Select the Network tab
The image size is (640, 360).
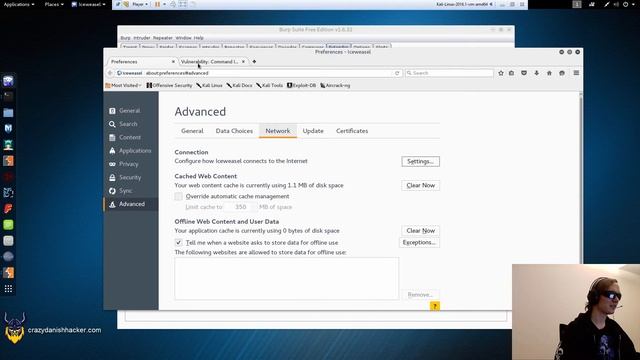coord(278,131)
